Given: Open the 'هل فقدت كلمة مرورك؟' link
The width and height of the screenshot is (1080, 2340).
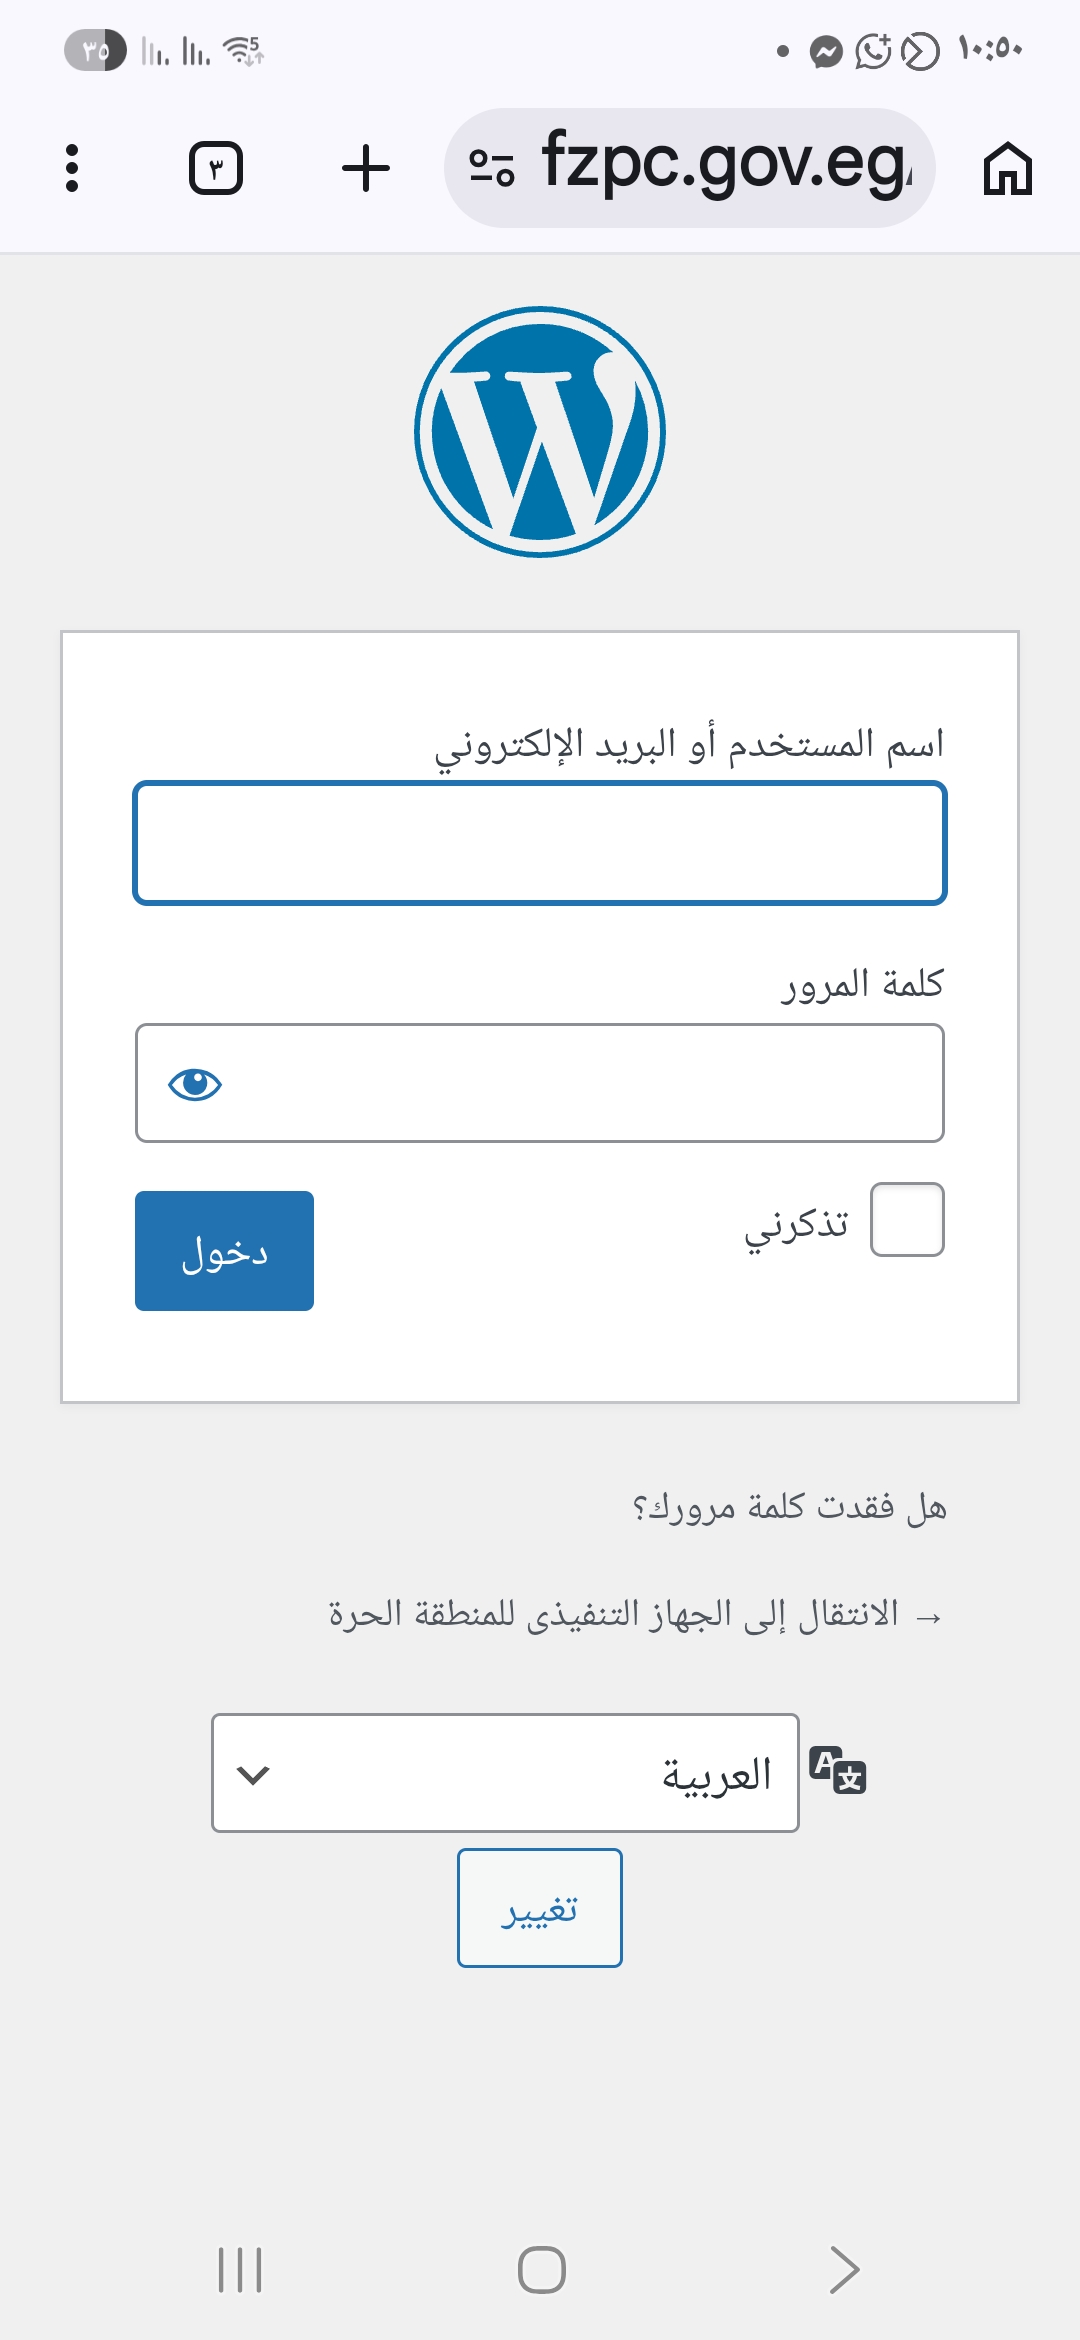Looking at the screenshot, I should 789,1507.
